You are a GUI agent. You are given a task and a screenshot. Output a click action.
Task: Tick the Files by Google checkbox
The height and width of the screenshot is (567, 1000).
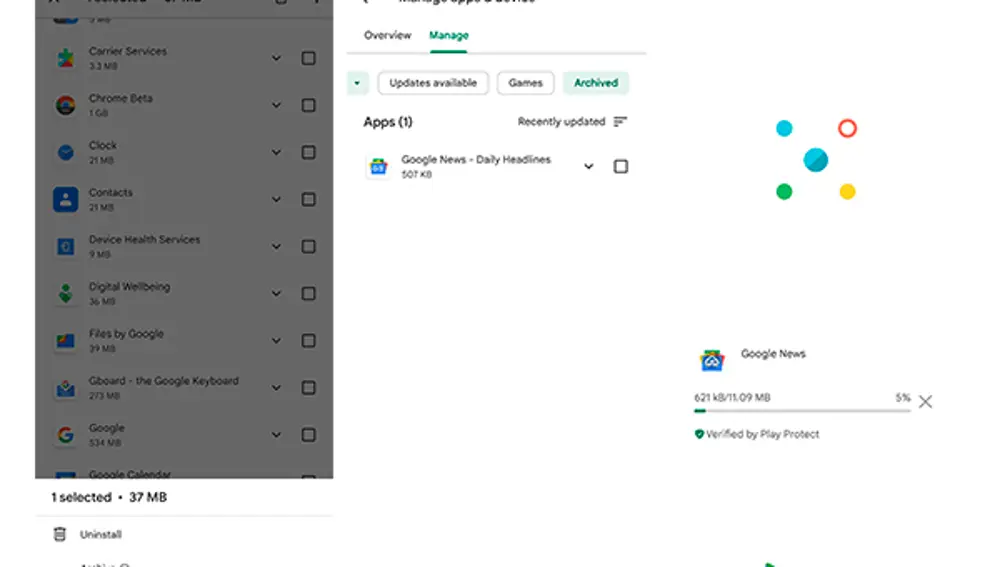pos(308,341)
